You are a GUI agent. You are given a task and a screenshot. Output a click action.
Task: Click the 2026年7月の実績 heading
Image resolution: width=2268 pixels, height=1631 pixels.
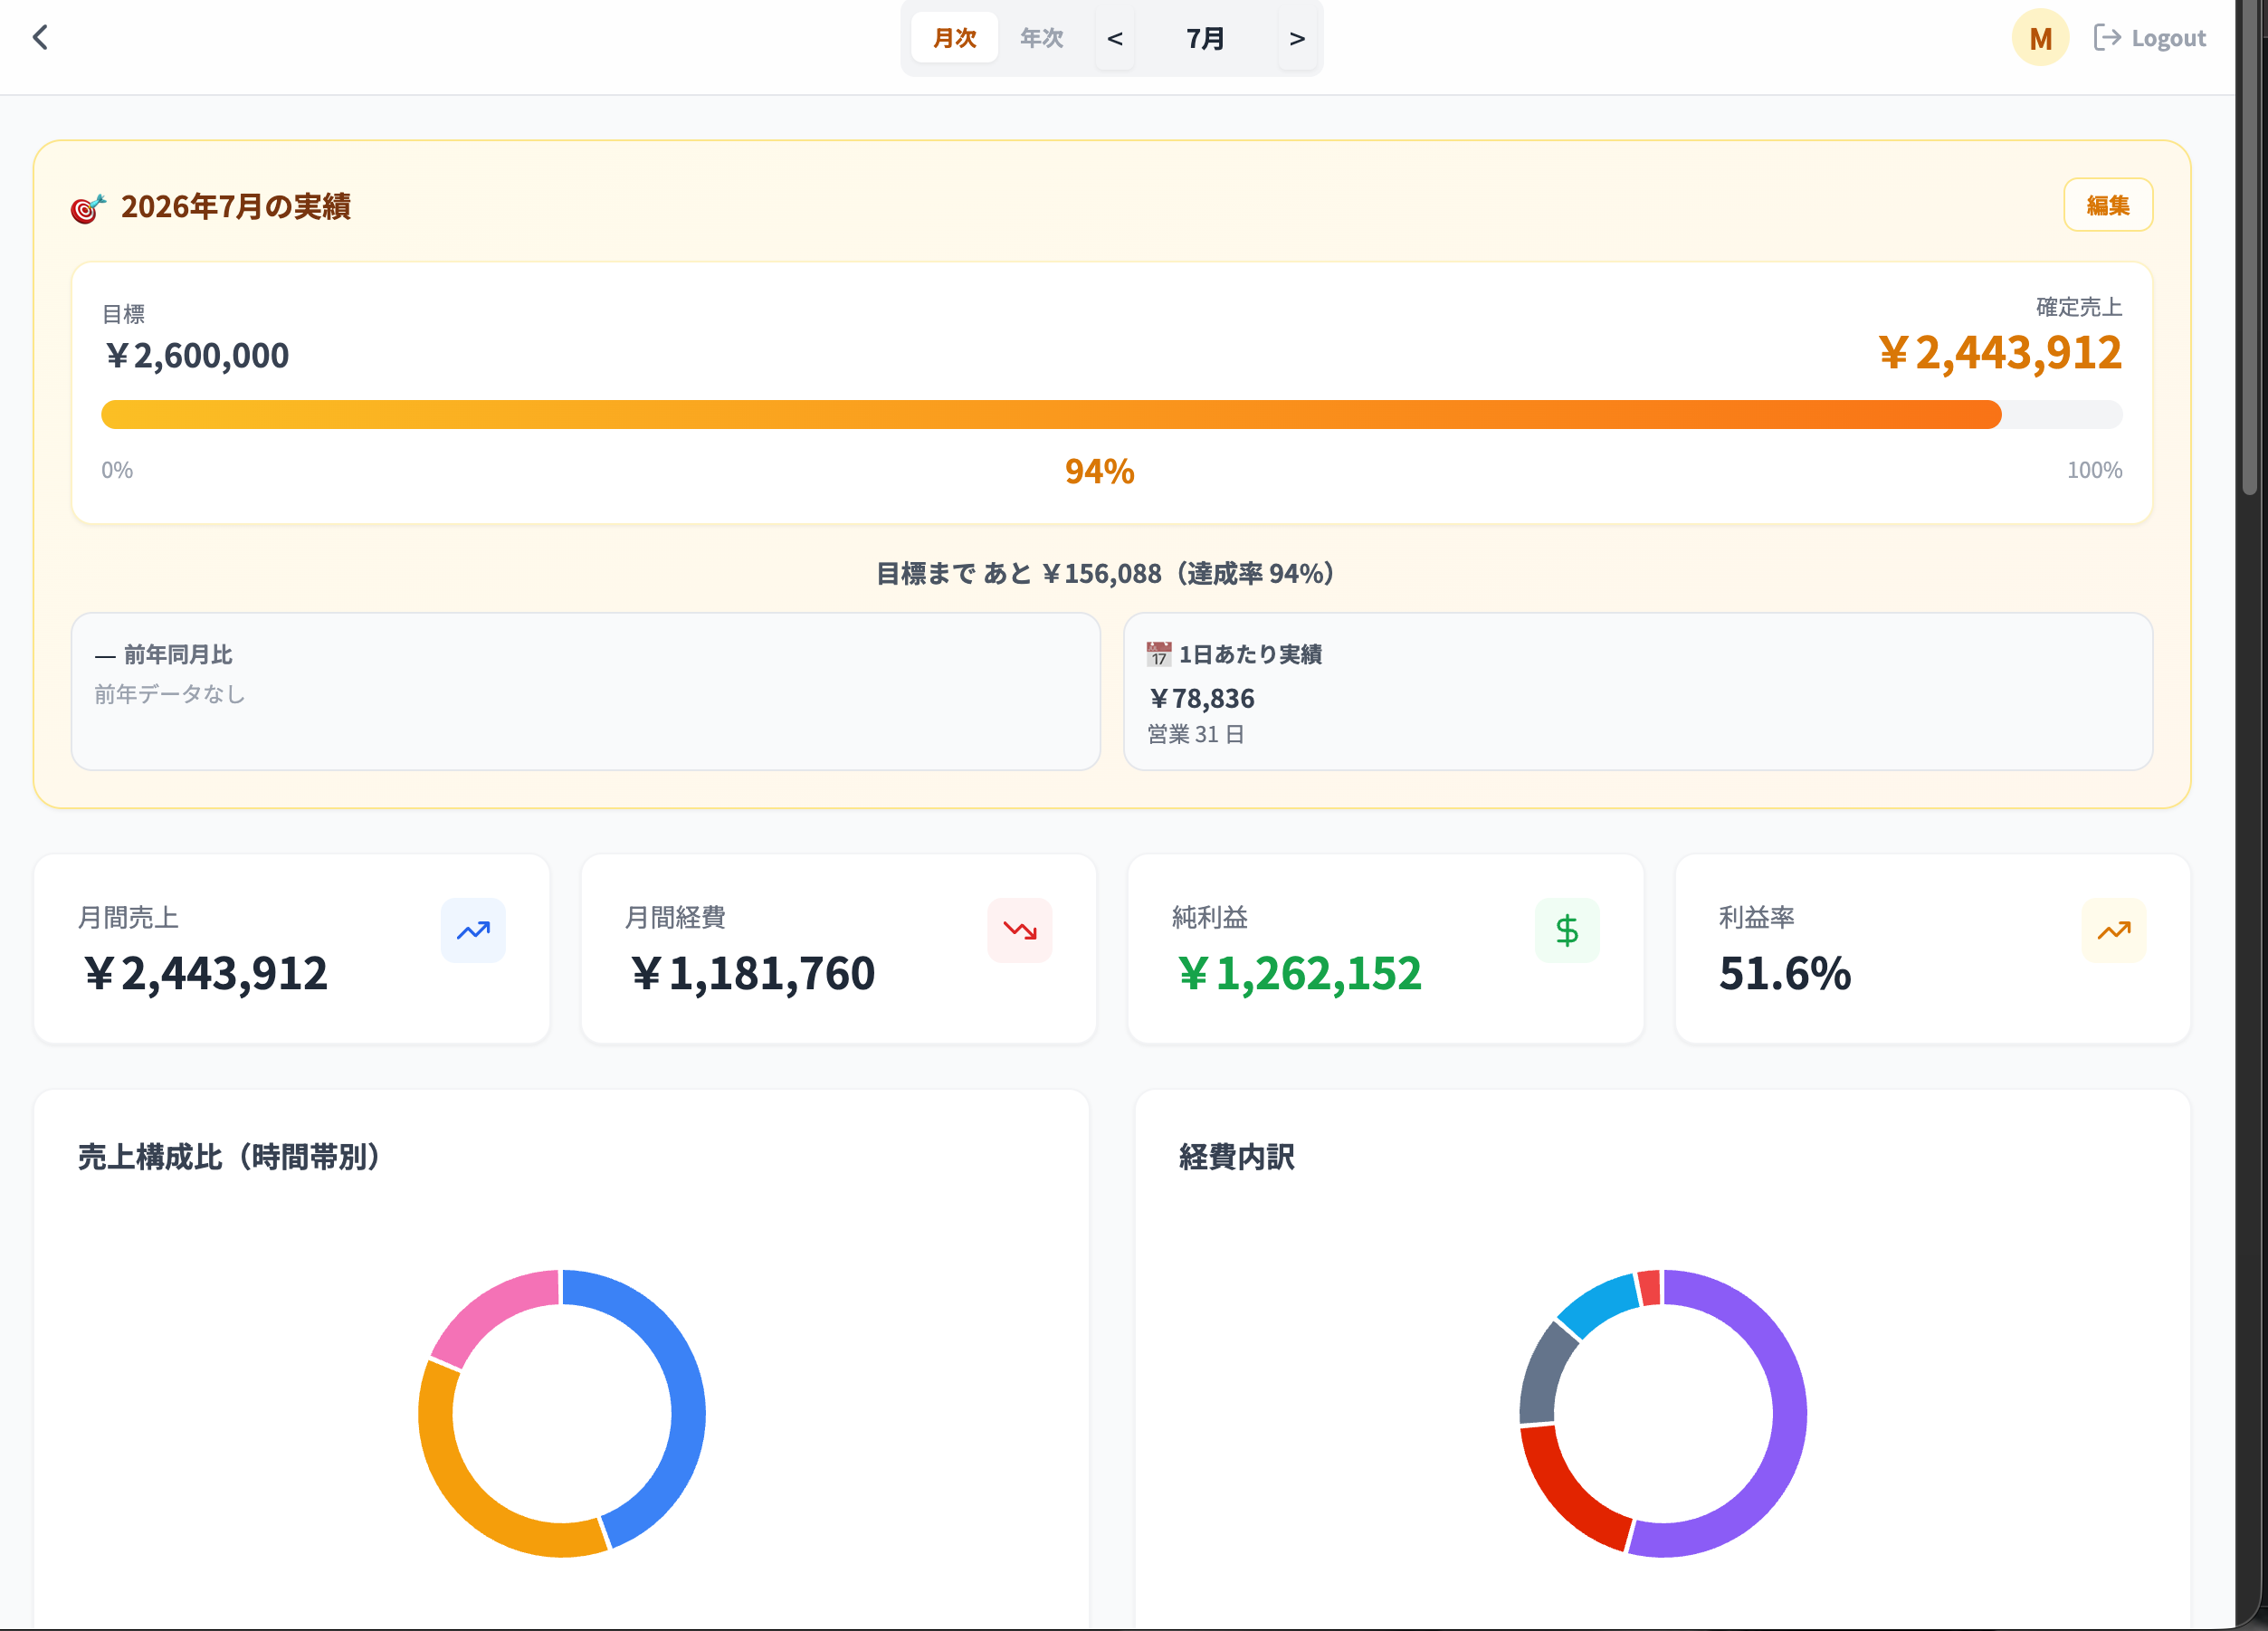pos(236,207)
